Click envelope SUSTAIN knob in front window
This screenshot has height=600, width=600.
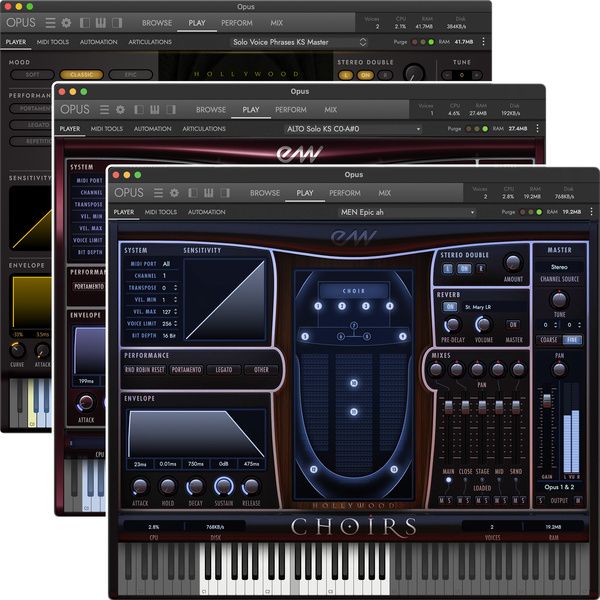click(x=223, y=486)
